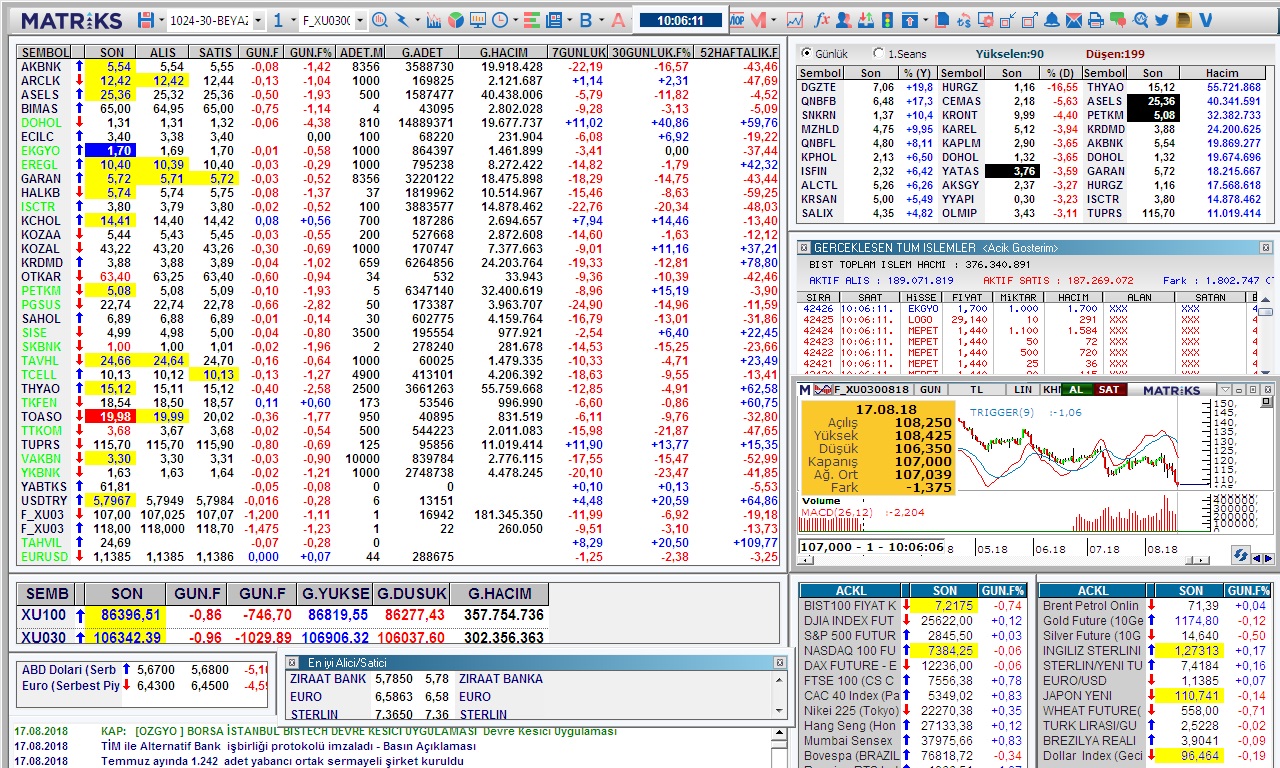
Task: Click the red-green depth bars icon
Action: tap(532, 20)
